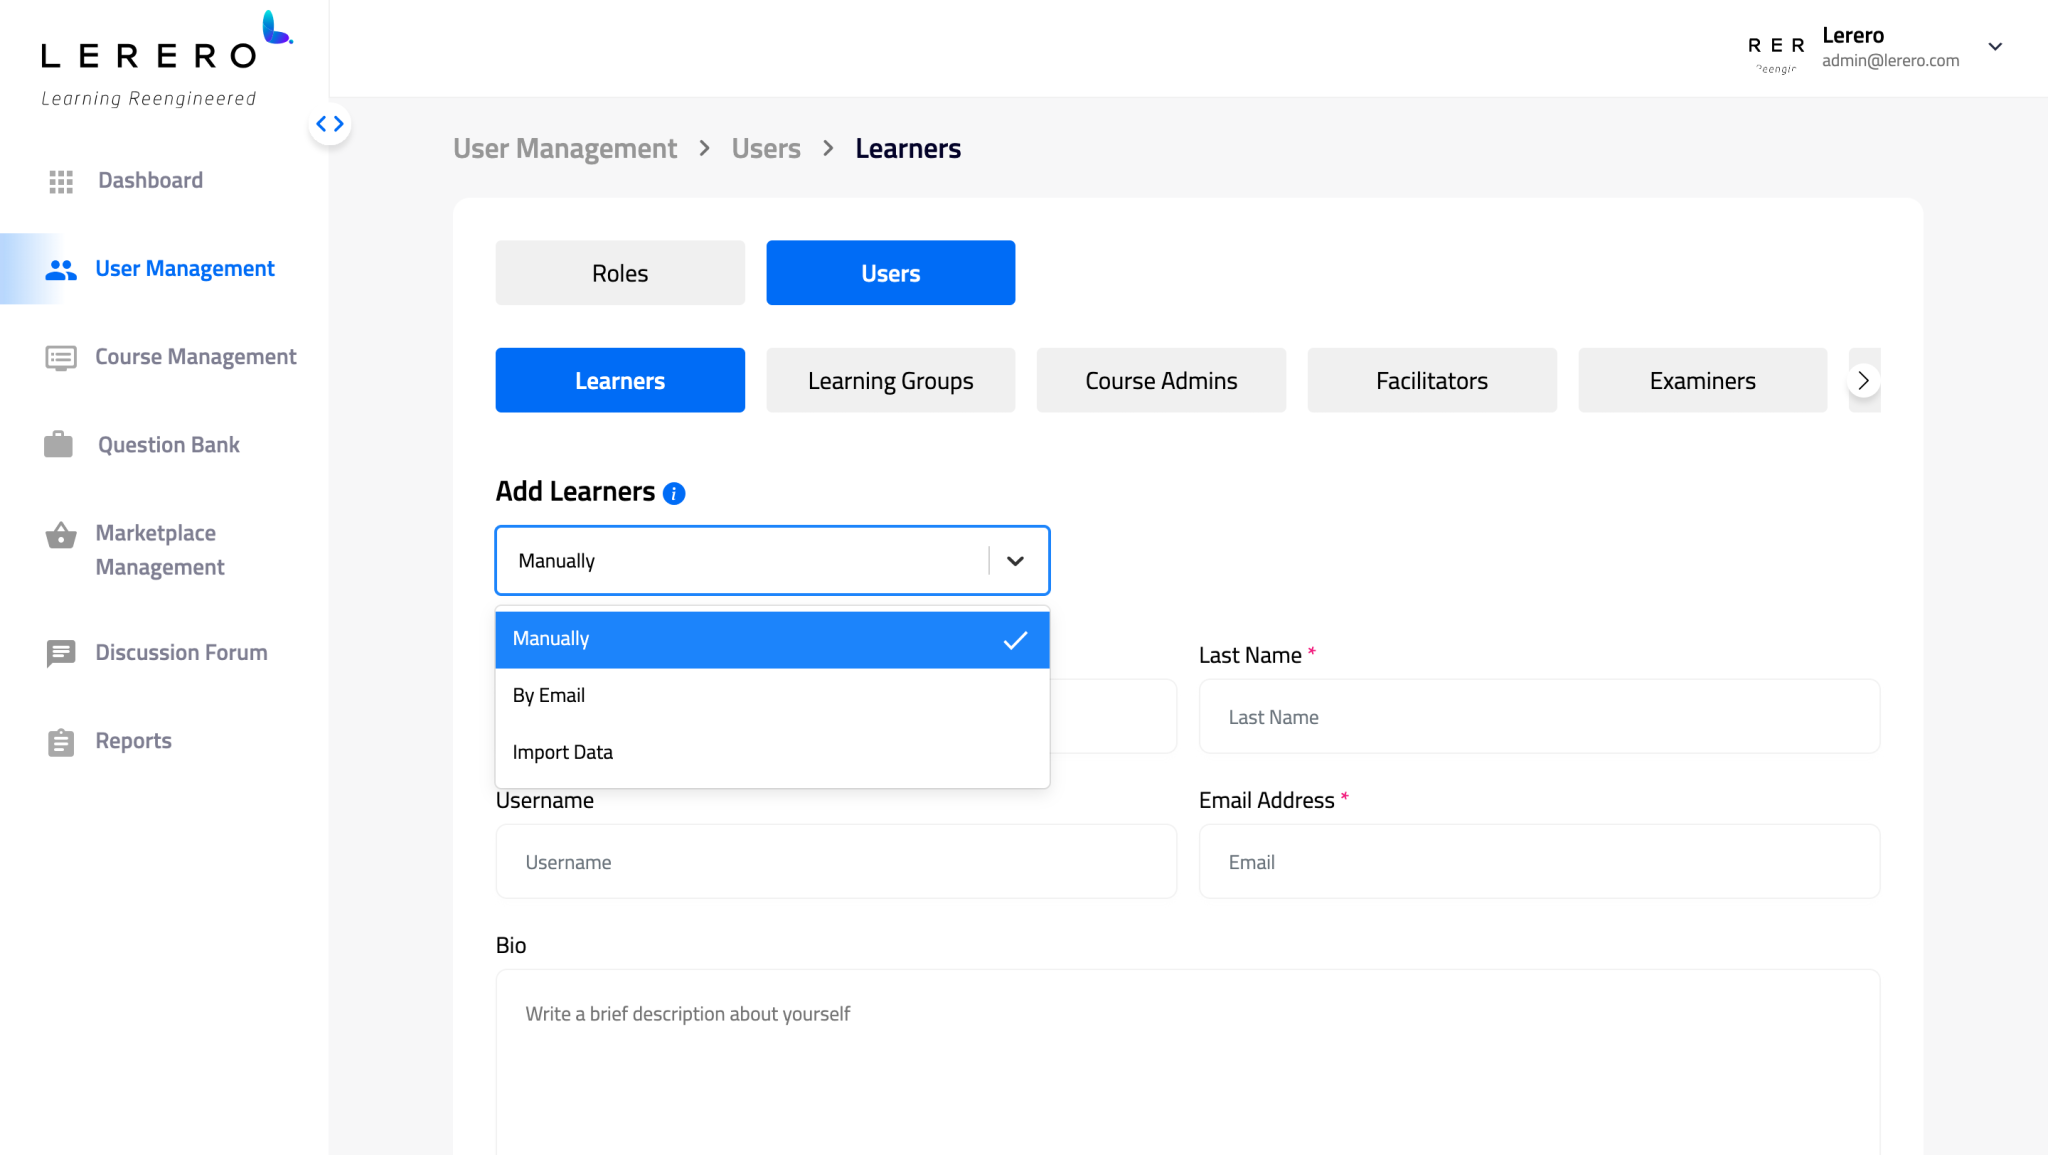Open Marketplace Management in the sidebar
2048x1155 pixels.
pos(160,550)
